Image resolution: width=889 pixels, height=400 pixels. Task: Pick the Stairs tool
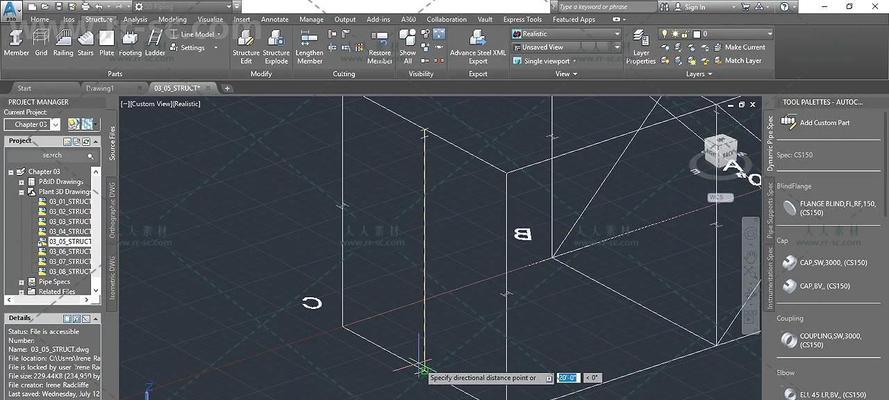pyautogui.click(x=85, y=41)
